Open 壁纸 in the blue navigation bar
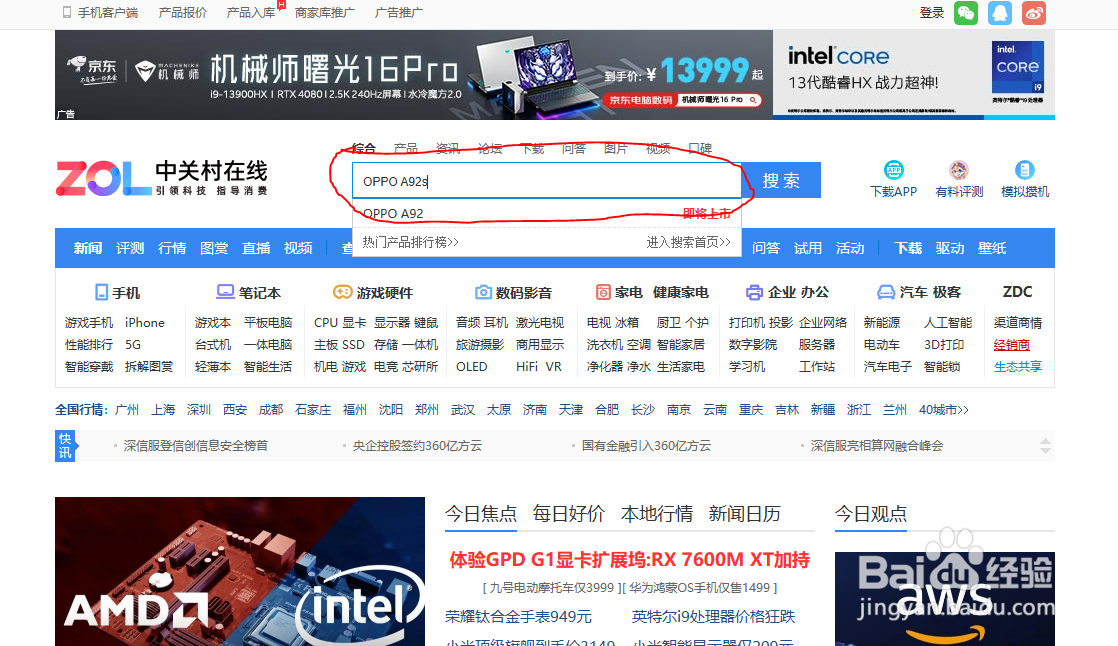1118x646 pixels. 992,248
